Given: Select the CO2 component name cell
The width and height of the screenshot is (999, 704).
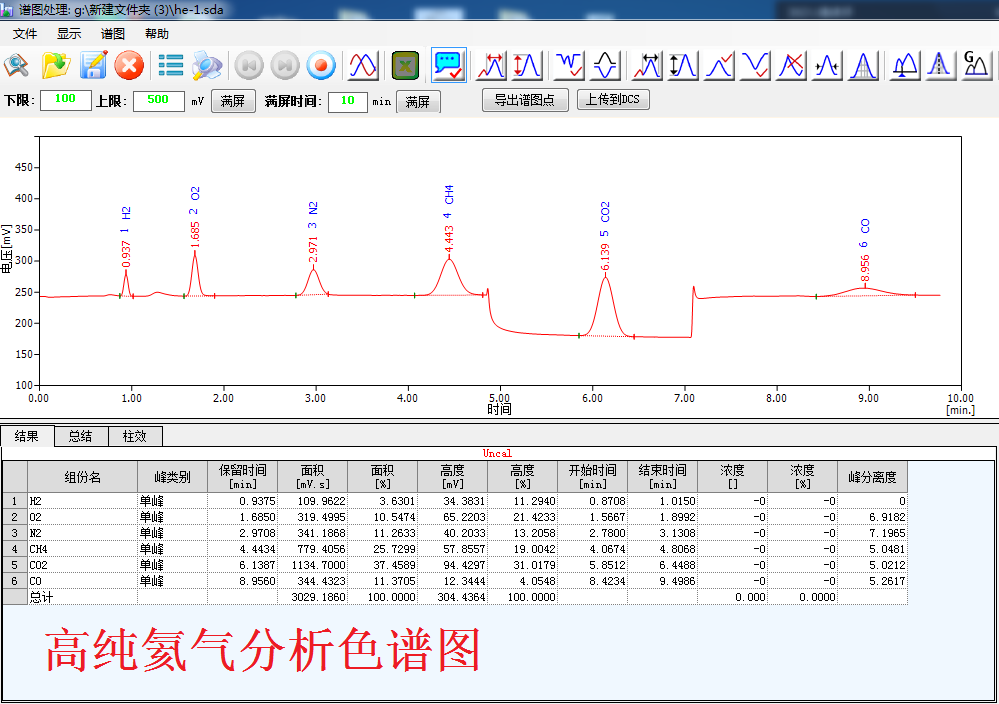Looking at the screenshot, I should pos(82,565).
